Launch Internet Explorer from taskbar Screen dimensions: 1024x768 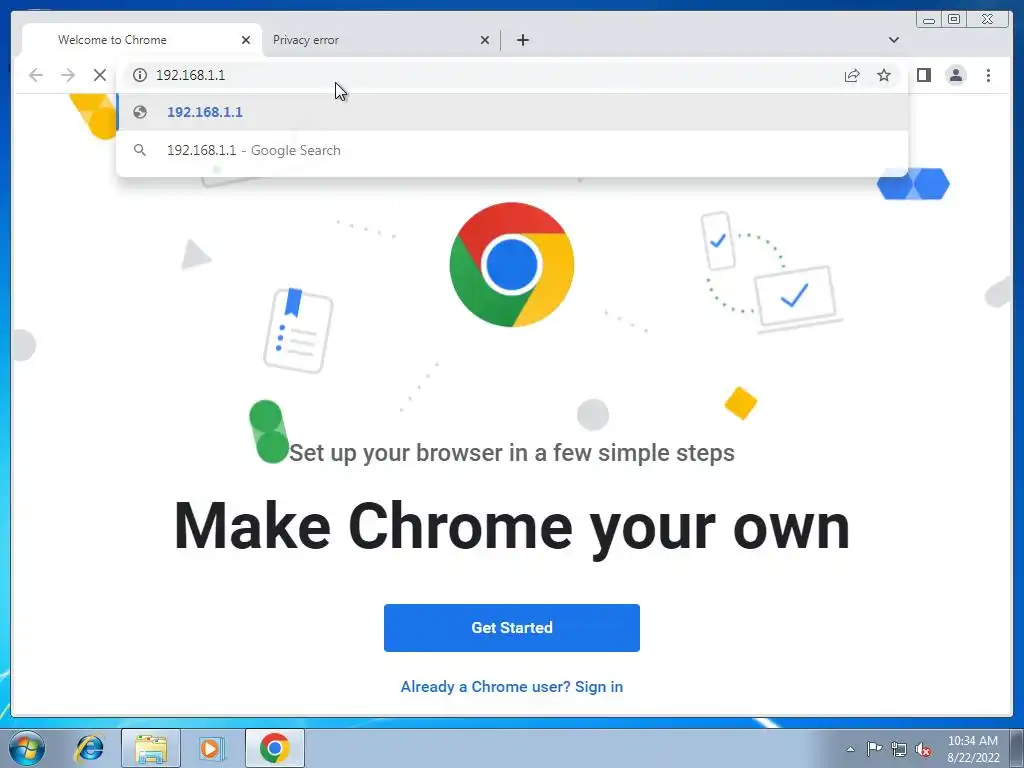pyautogui.click(x=89, y=748)
